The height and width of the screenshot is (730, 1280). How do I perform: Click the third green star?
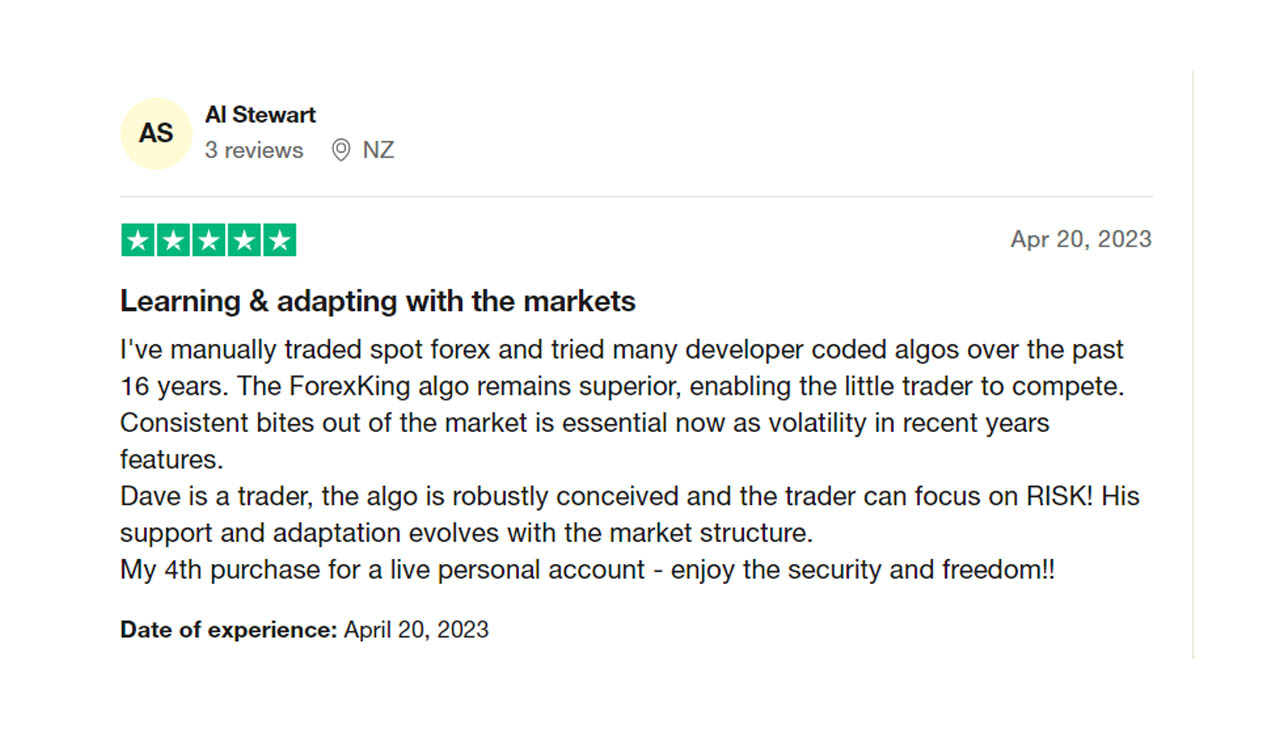coord(208,240)
